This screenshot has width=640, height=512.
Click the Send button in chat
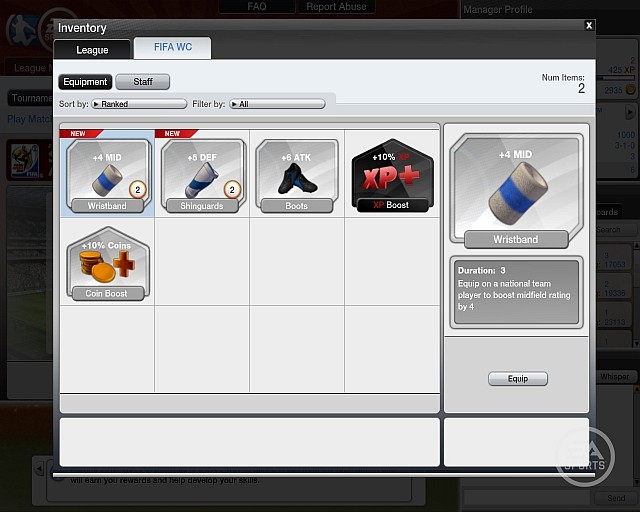(x=615, y=497)
